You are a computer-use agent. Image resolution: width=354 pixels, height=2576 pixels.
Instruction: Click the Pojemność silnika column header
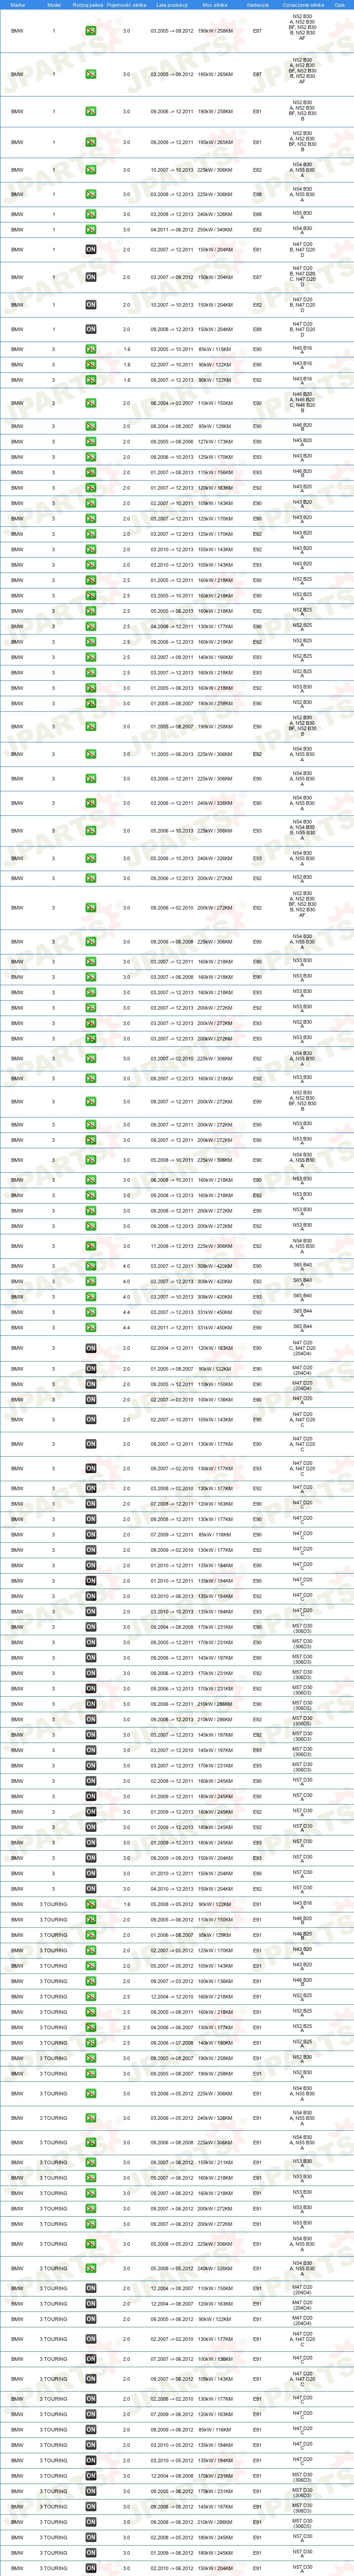(126, 5)
